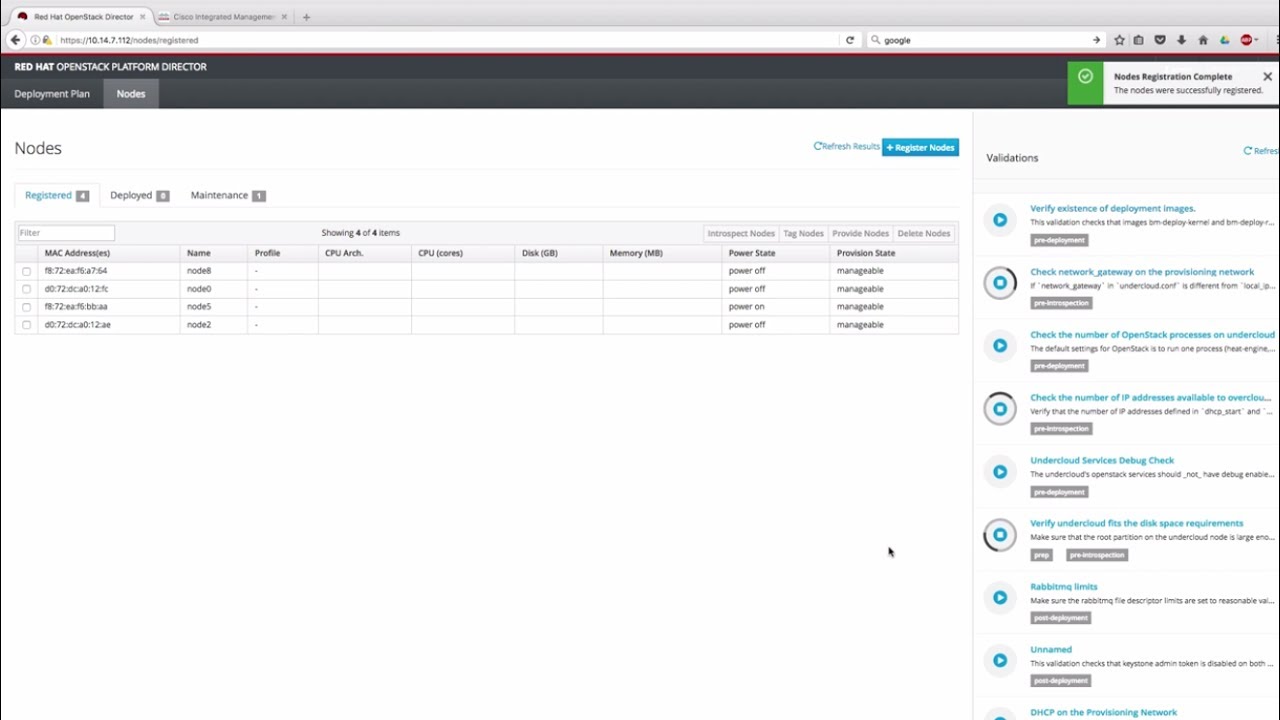The image size is (1280, 720).
Task: Reload the page with browser refresh icon
Action: [850, 40]
